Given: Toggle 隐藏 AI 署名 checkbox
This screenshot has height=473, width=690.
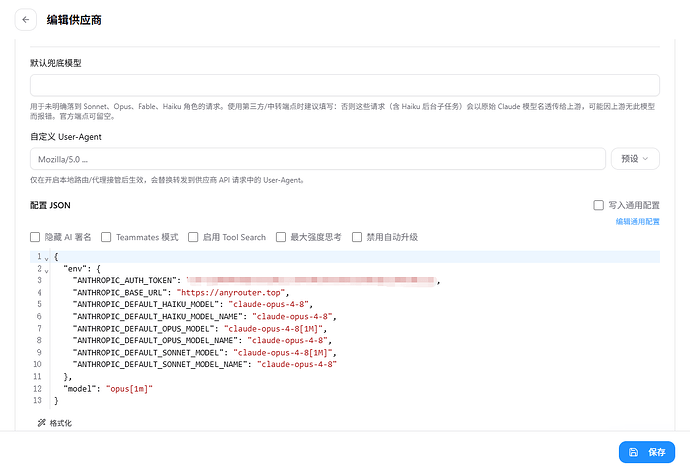Looking at the screenshot, I should click(35, 237).
